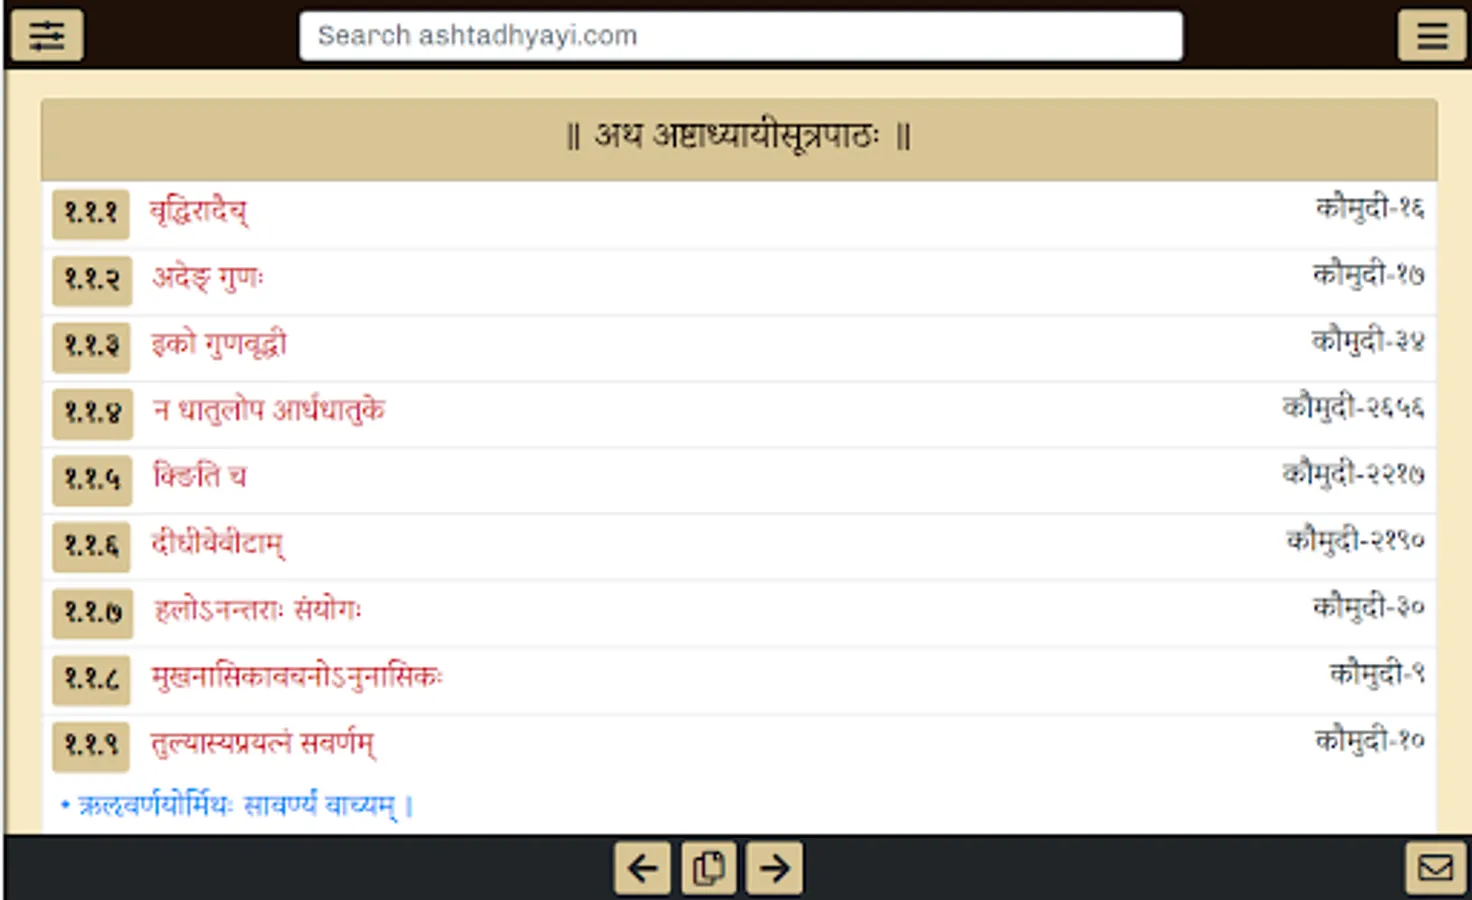The height and width of the screenshot is (900, 1472).
Task: Click sutra number badge १.१.९
Action: pyautogui.click(x=90, y=747)
